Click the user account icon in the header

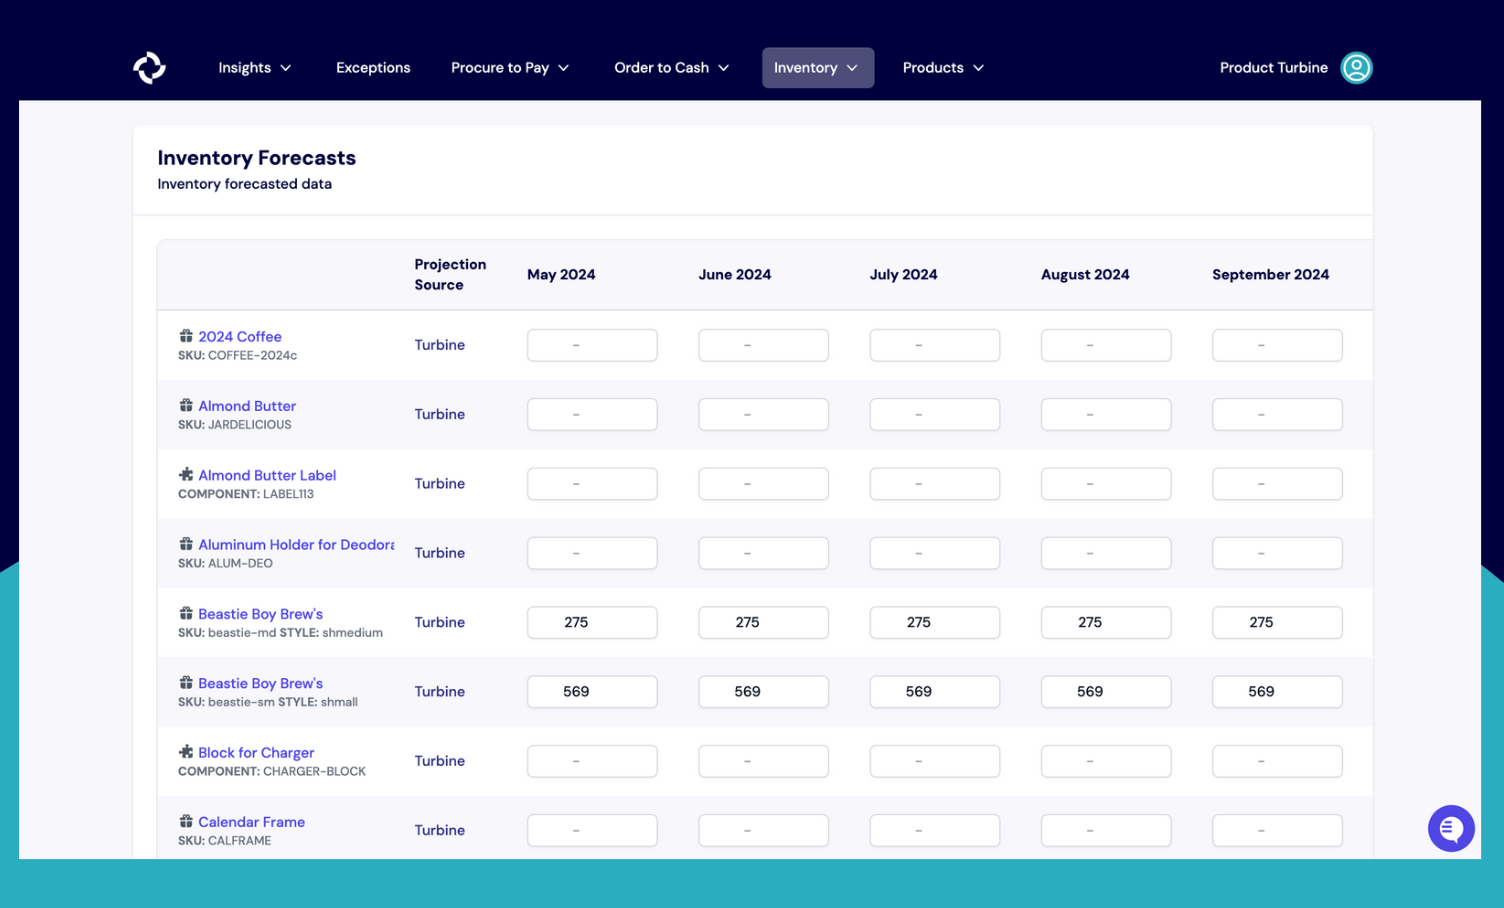pyautogui.click(x=1356, y=68)
